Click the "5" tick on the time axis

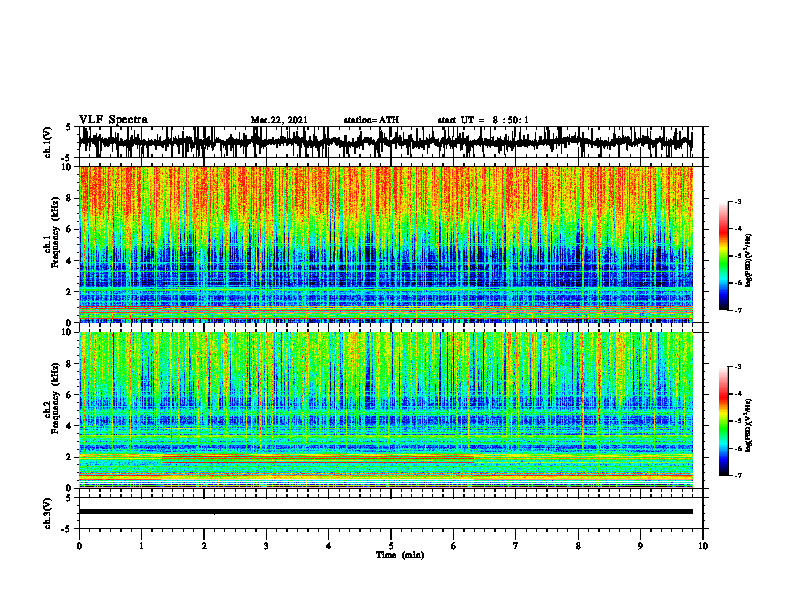[x=391, y=546]
